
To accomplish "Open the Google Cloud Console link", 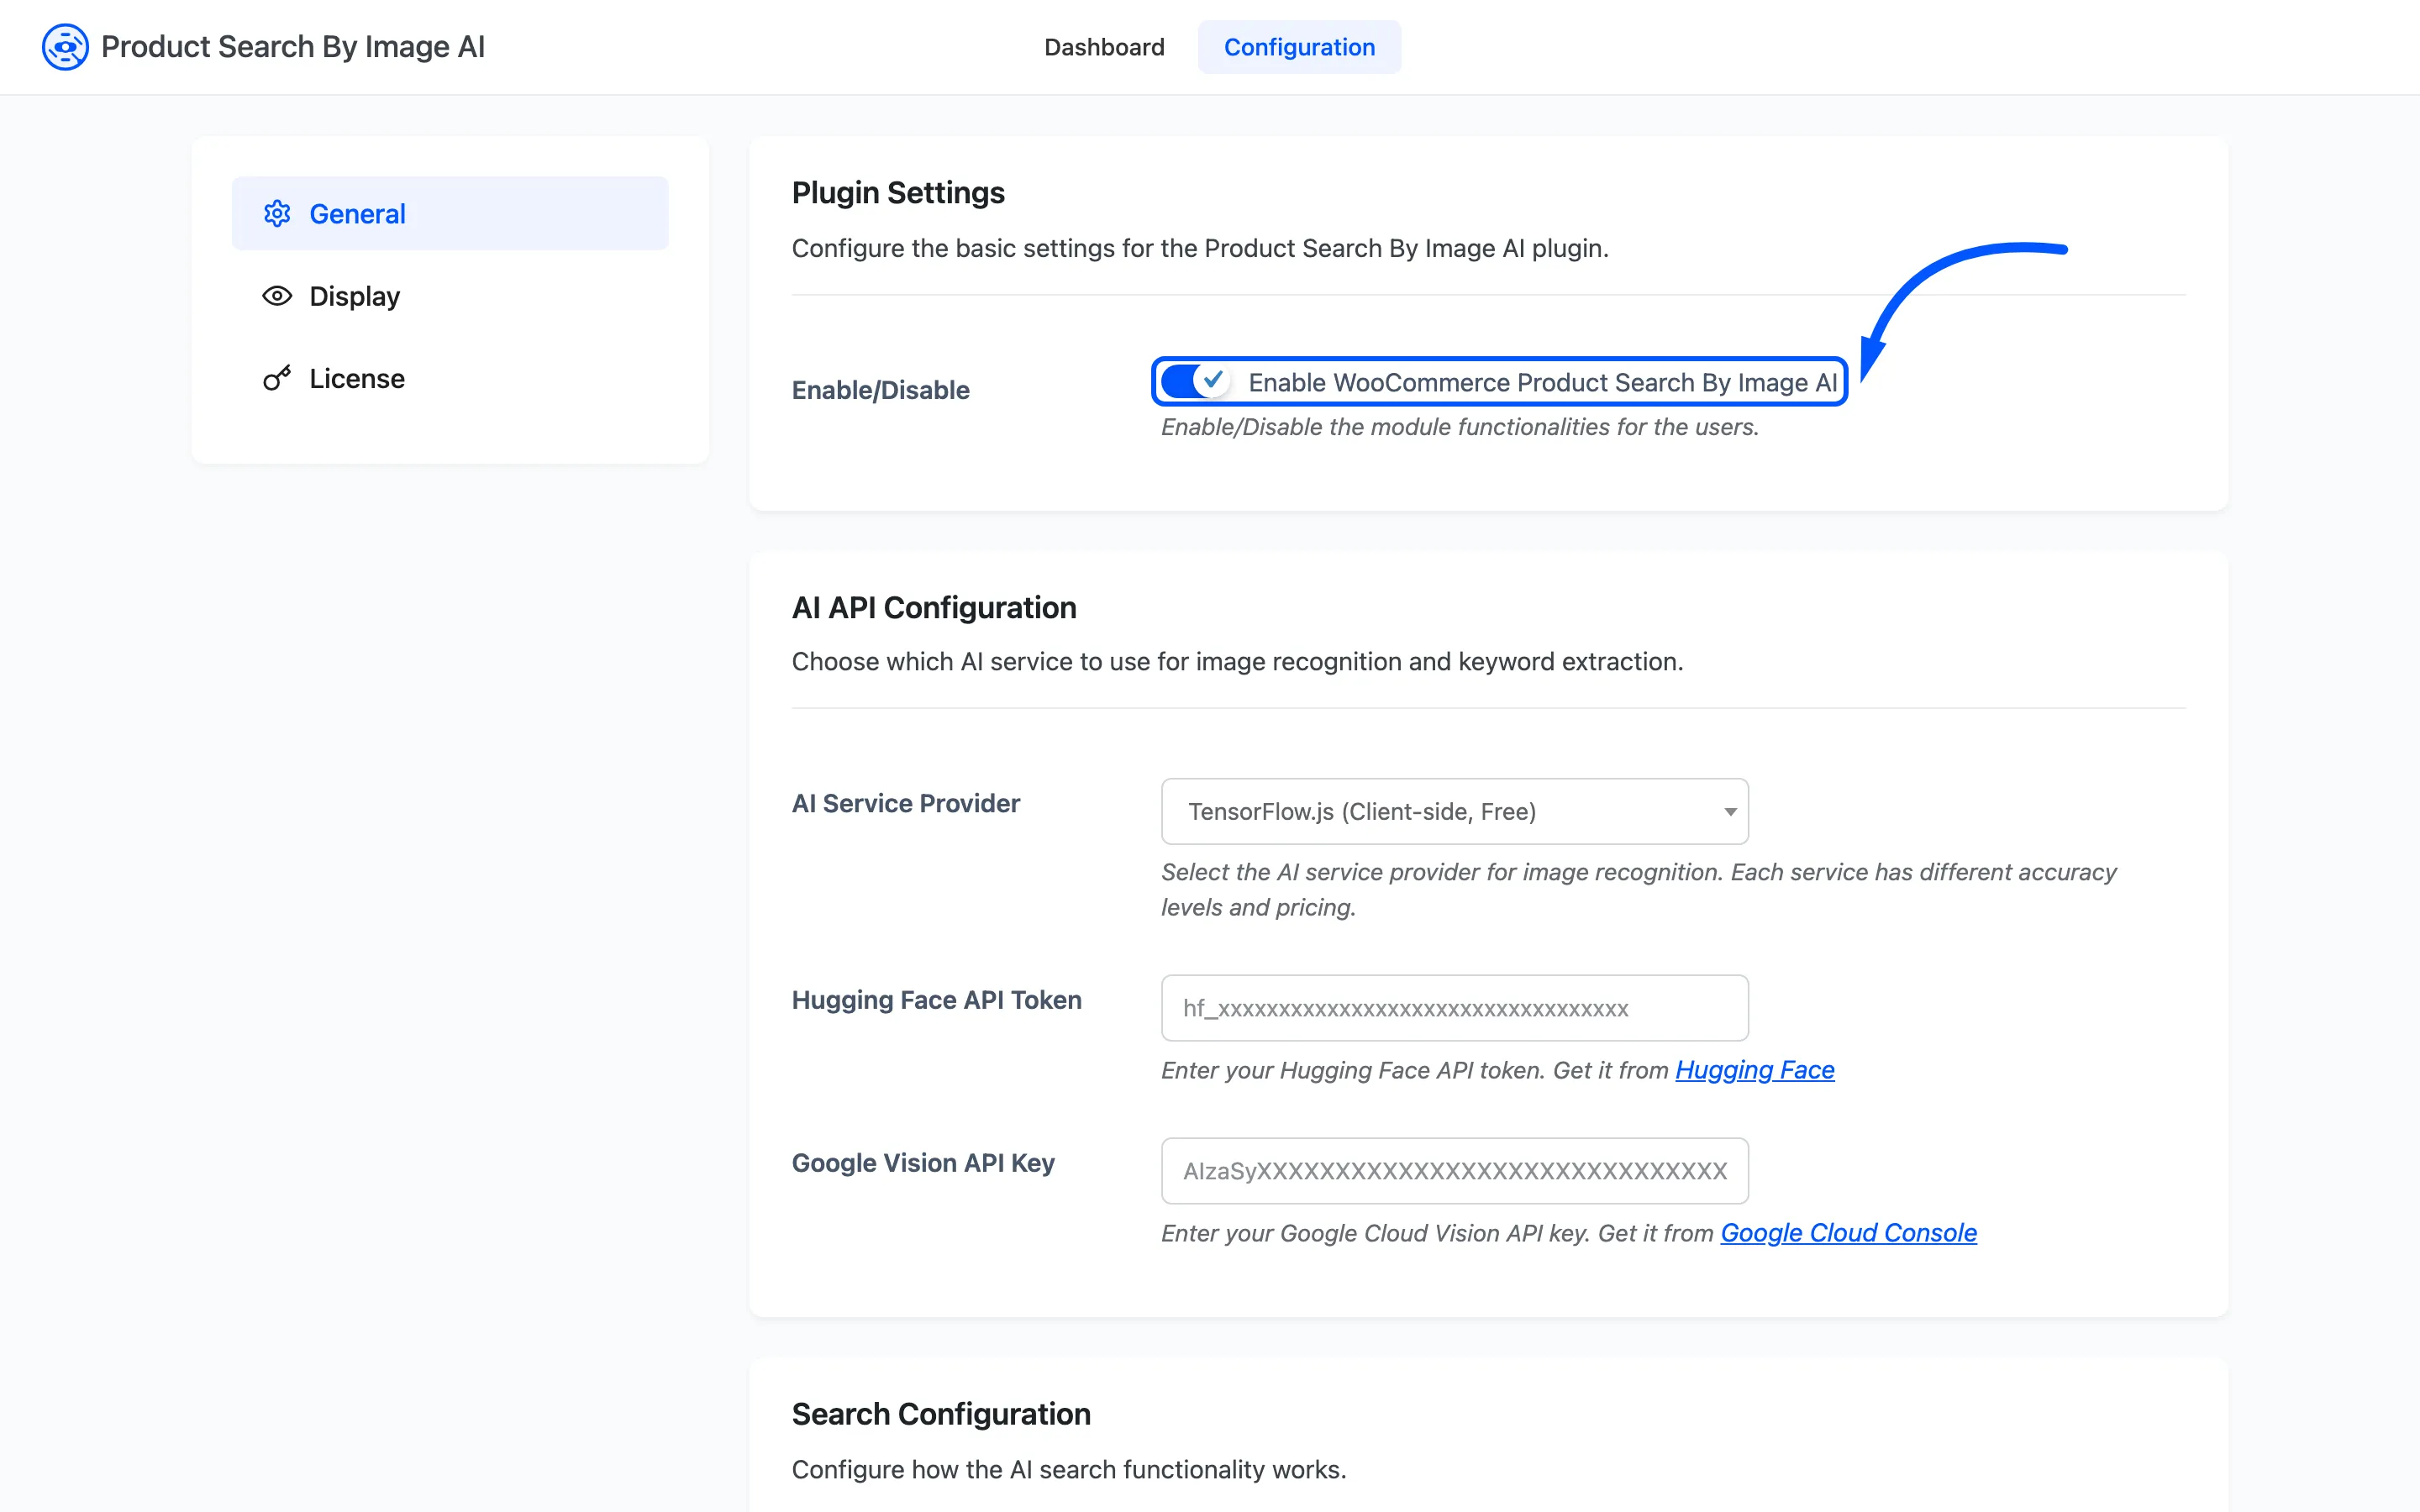I will 1848,1233.
